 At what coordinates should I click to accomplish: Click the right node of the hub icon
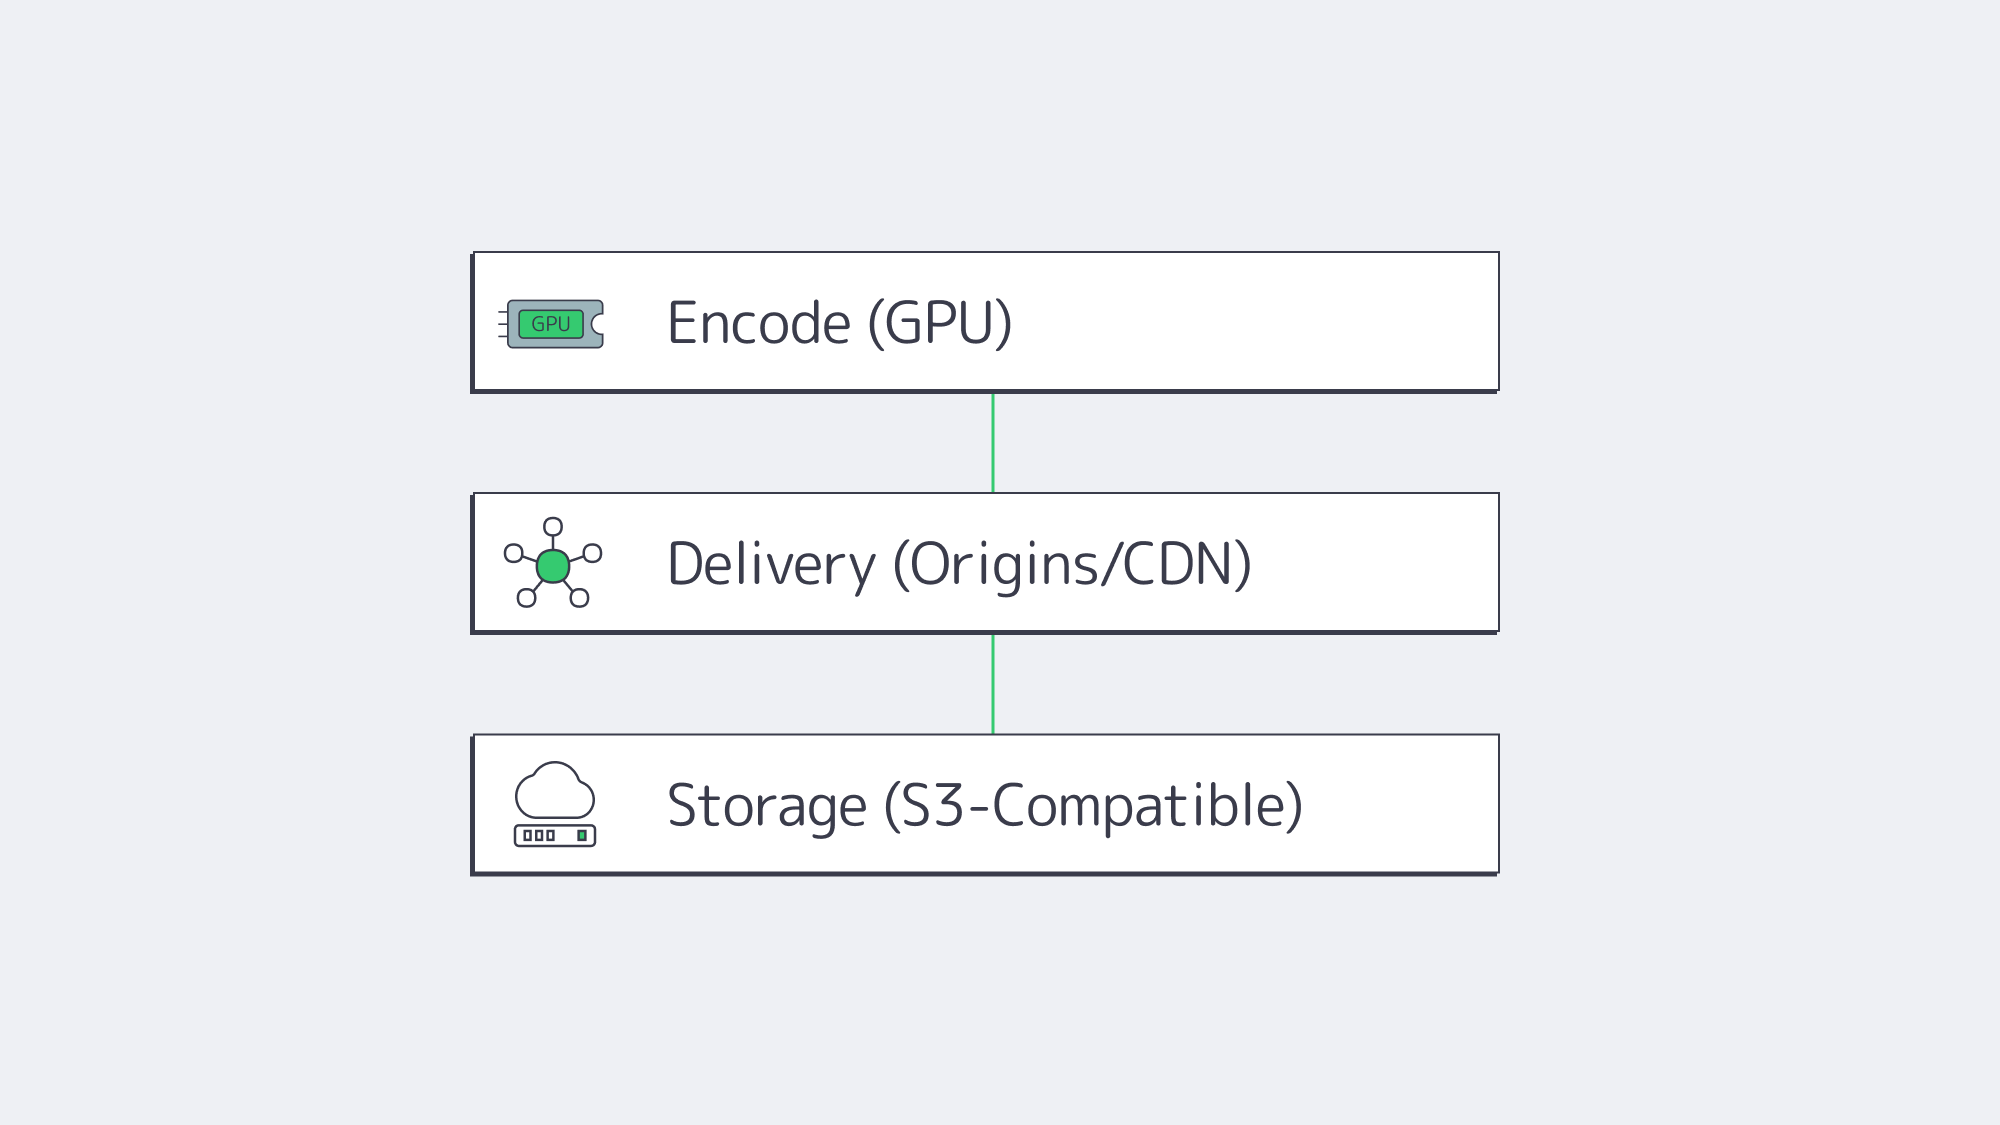point(592,553)
